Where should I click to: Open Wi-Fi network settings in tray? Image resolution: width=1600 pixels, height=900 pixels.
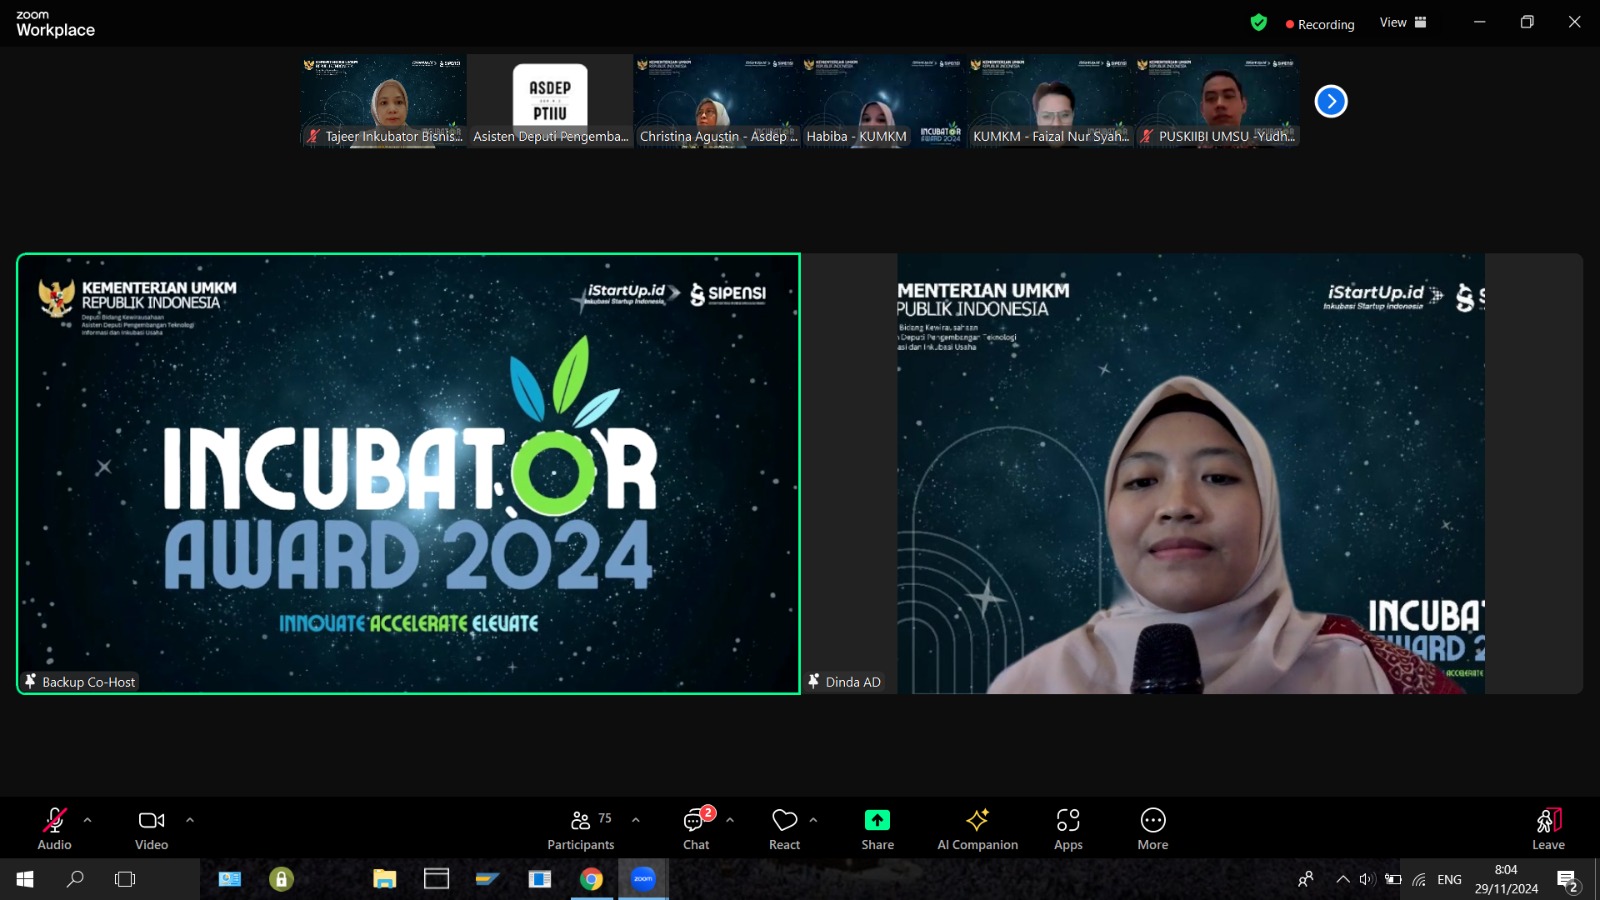(1419, 879)
